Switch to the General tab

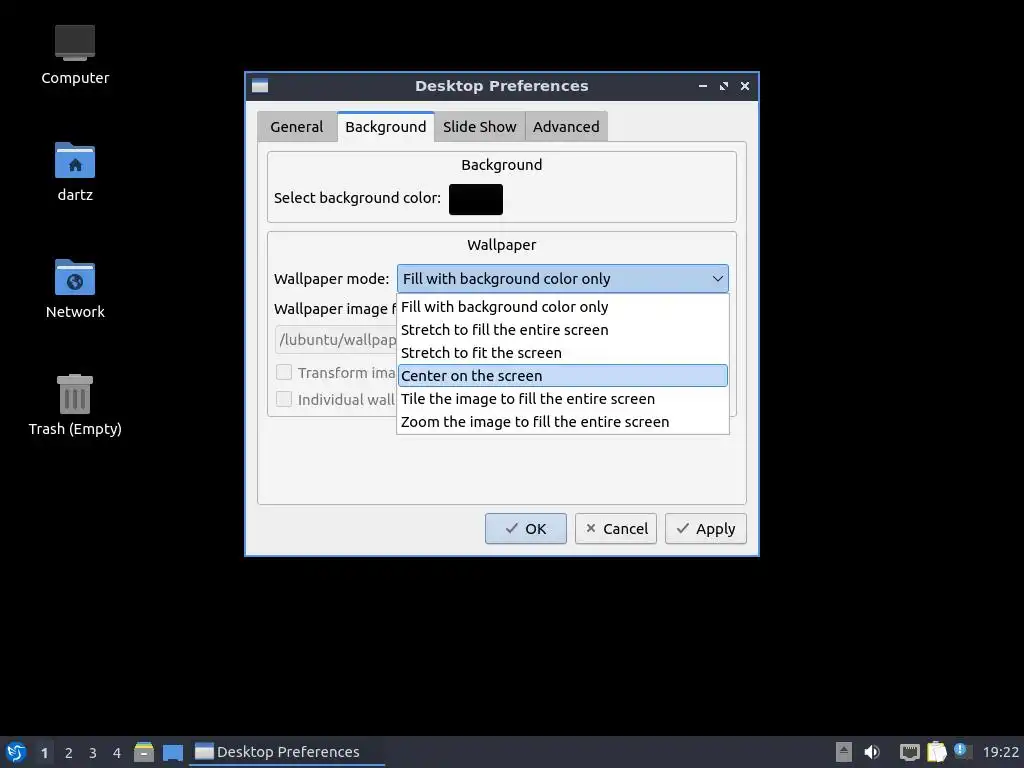(x=296, y=127)
